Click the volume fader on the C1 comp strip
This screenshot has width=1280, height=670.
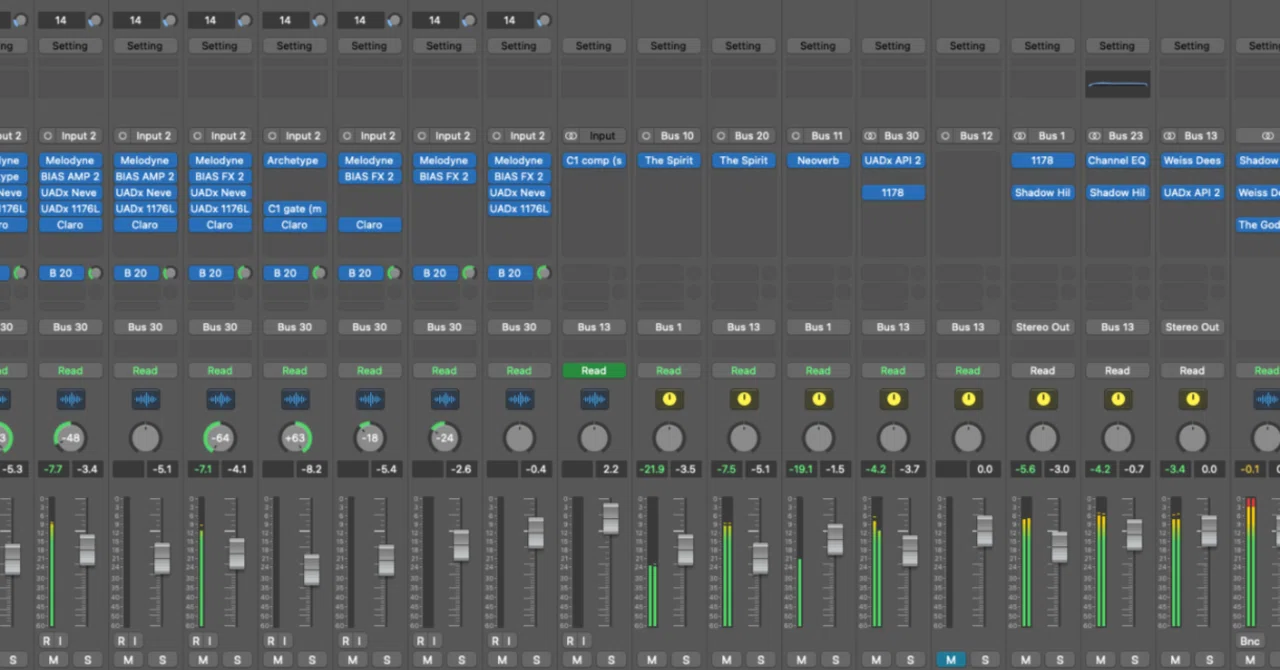point(610,518)
